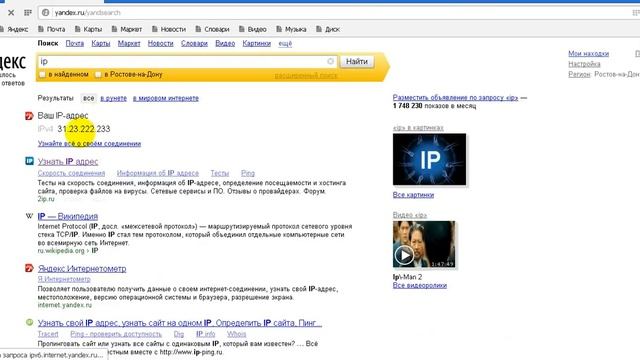This screenshot has height=360, width=640.
Task: Click the 'Ваш IP-адрес' Yandex icon
Action: (x=29, y=116)
